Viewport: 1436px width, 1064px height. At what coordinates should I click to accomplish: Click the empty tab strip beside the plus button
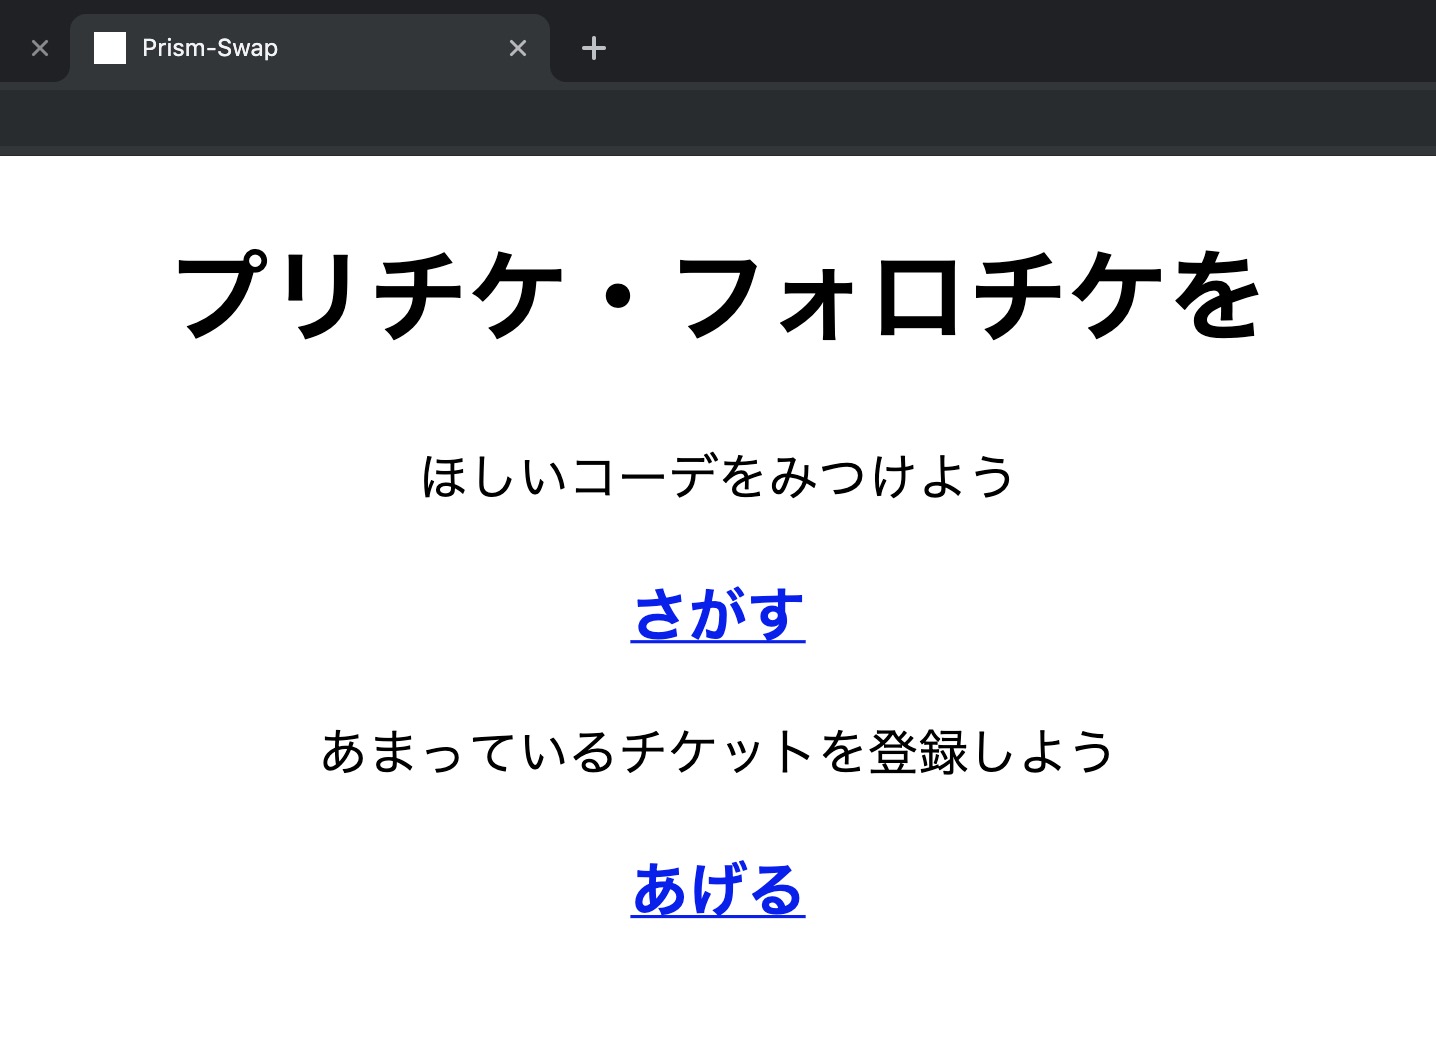pos(1000,45)
